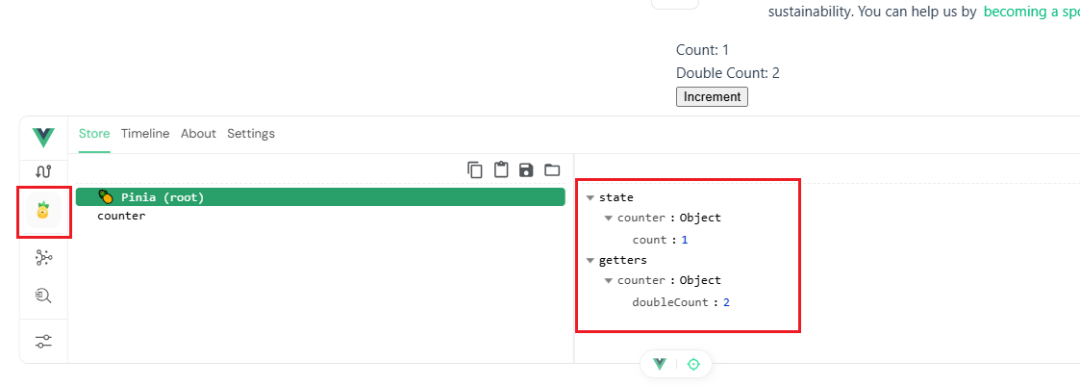Switch to the Timeline tab
Image resolution: width=1080 pixels, height=387 pixels.
(x=145, y=134)
